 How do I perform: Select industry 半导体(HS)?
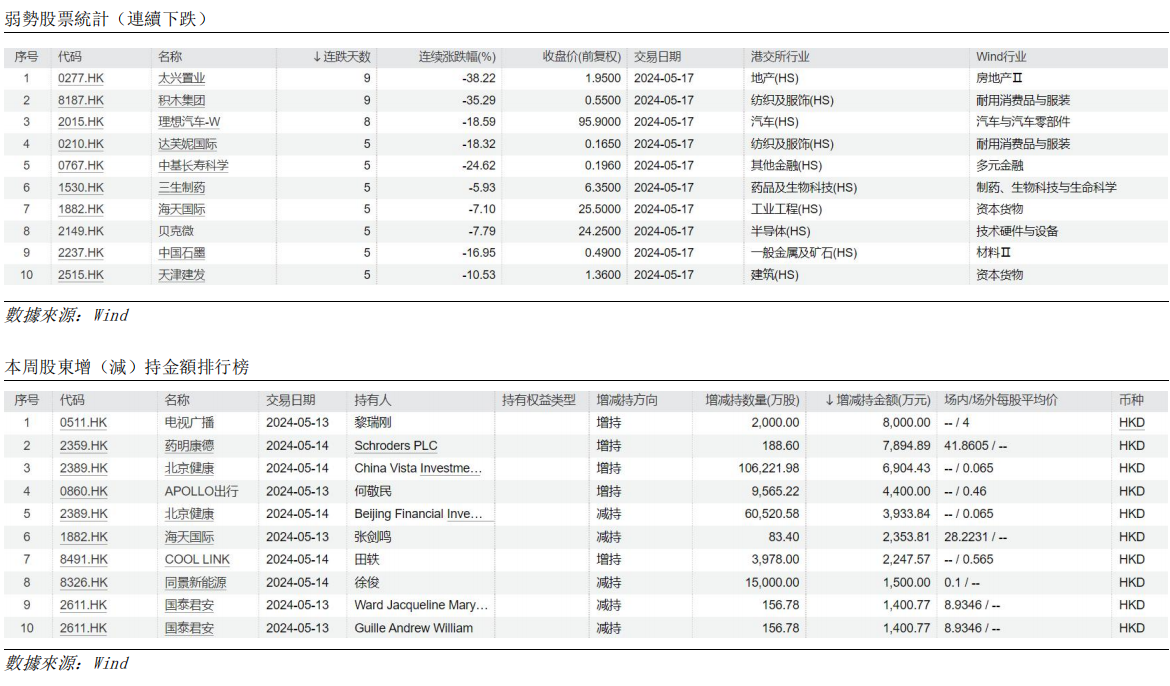point(780,231)
